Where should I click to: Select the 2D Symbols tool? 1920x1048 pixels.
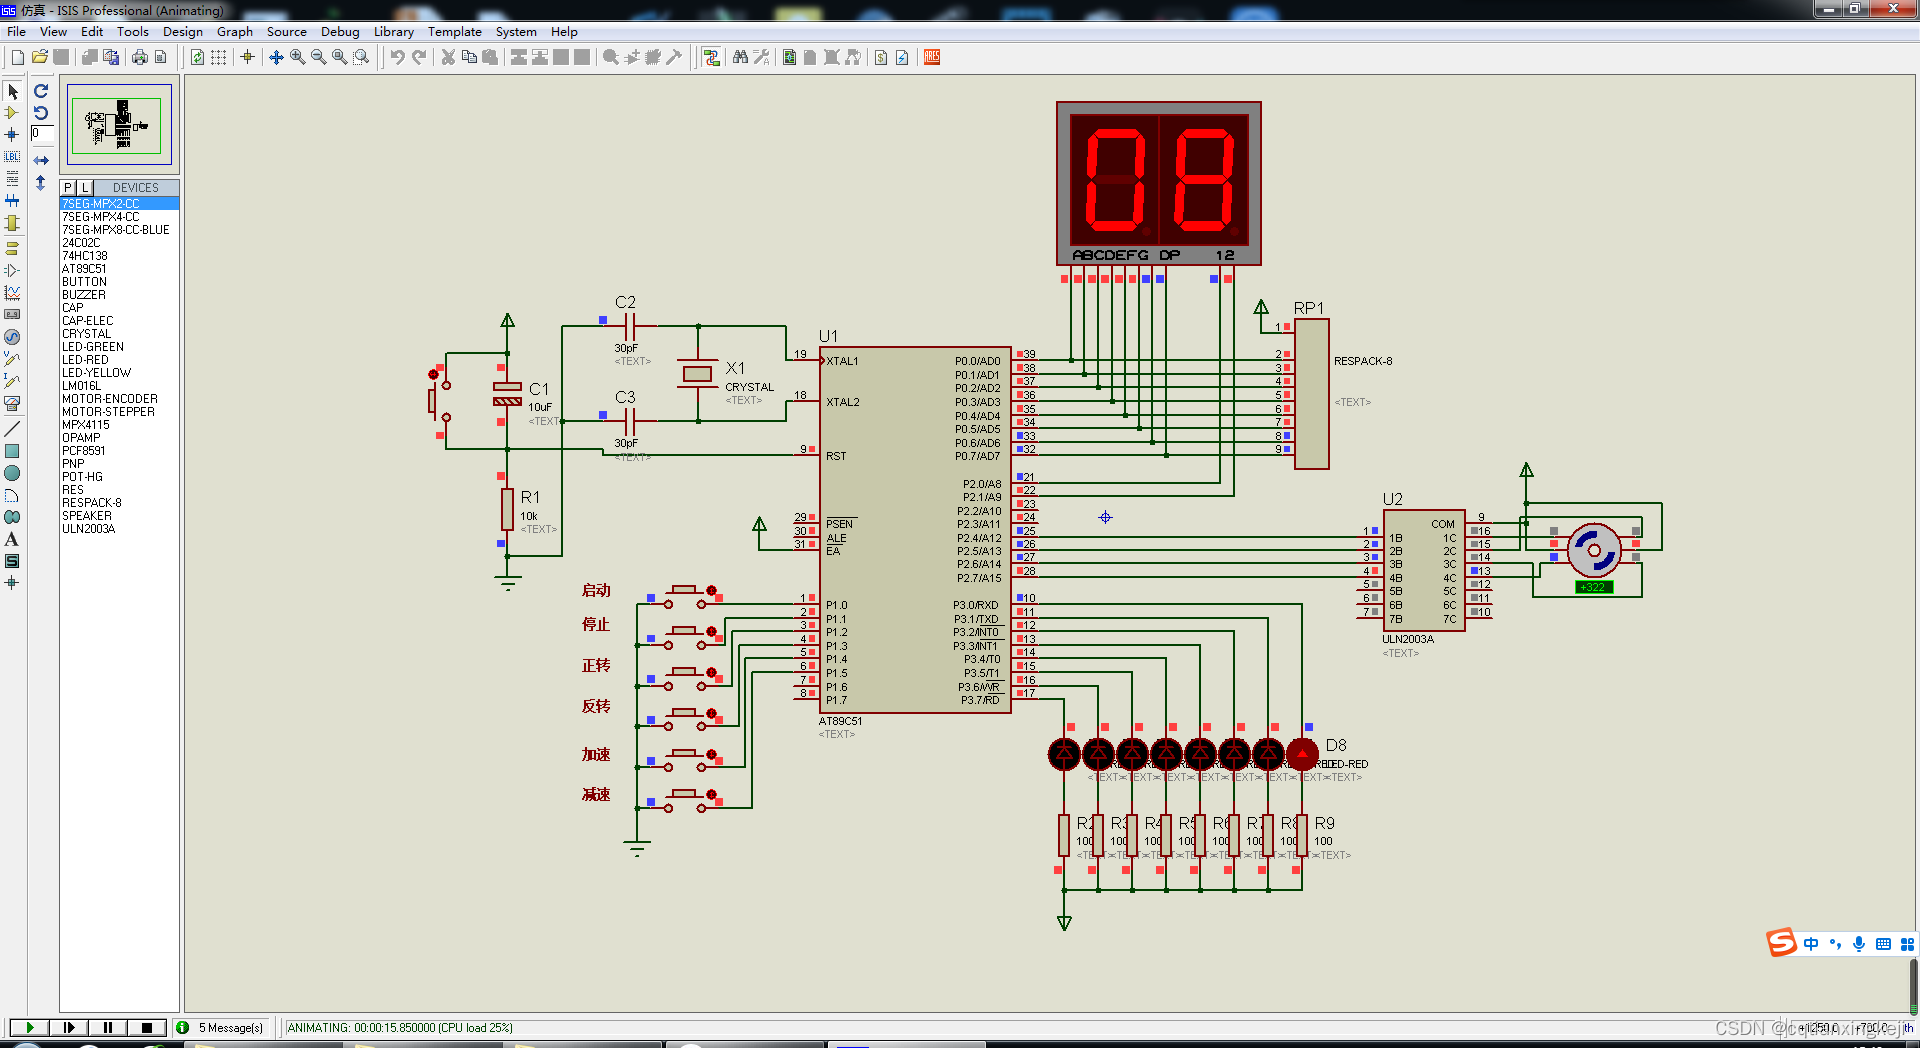(12, 561)
